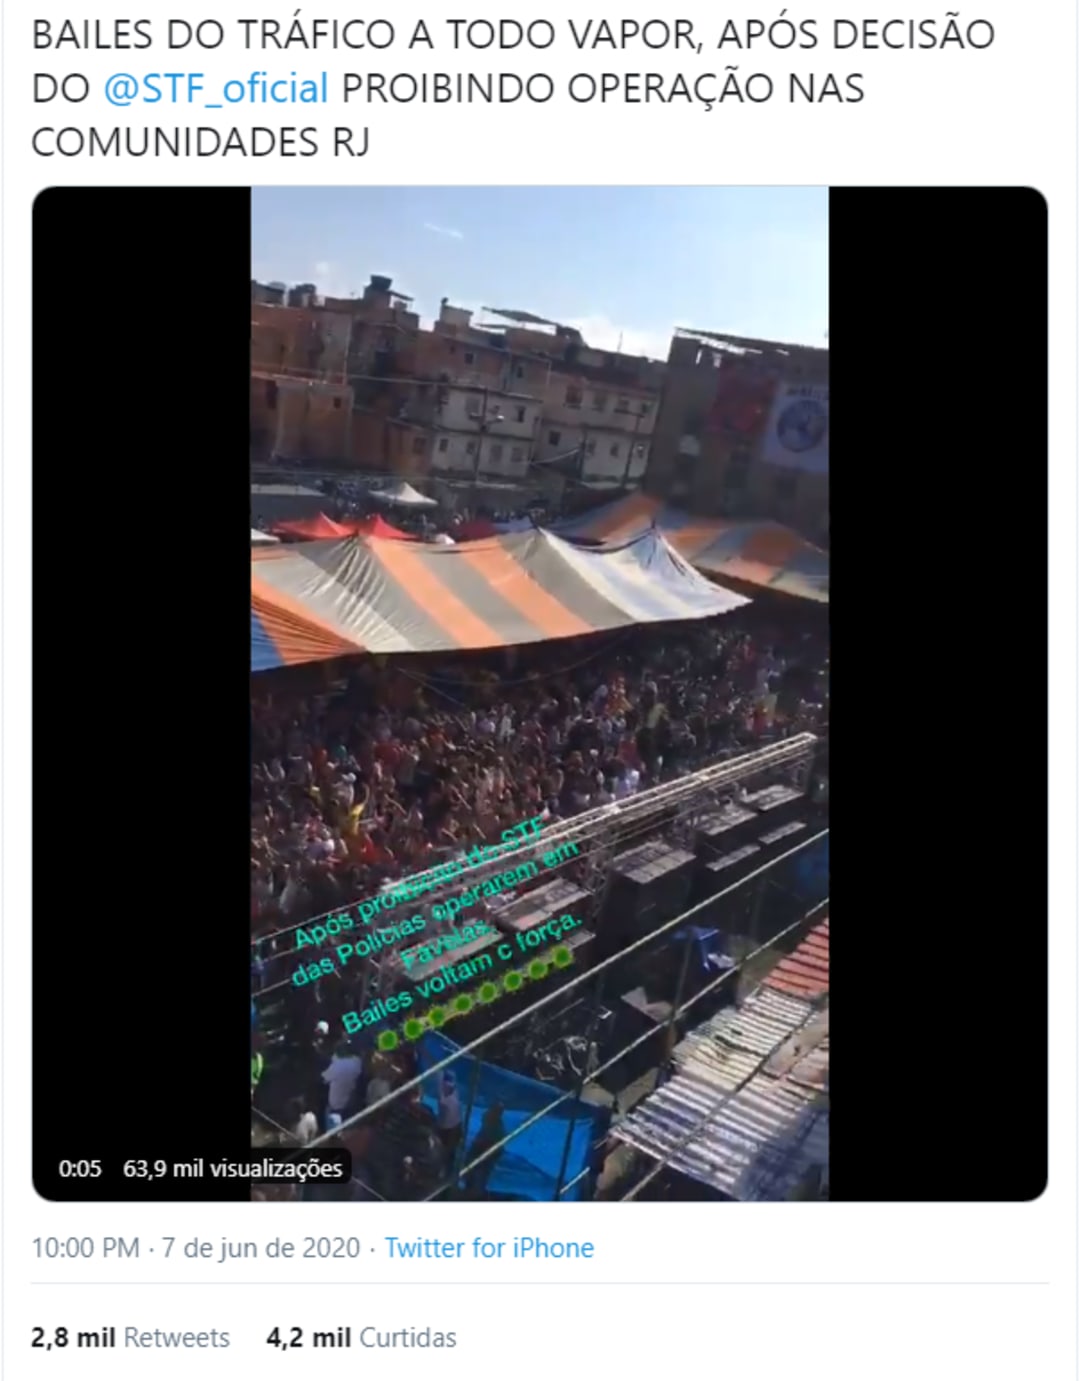
Task: Click the 63,9 mil visualizações counter
Action: click(x=232, y=1168)
